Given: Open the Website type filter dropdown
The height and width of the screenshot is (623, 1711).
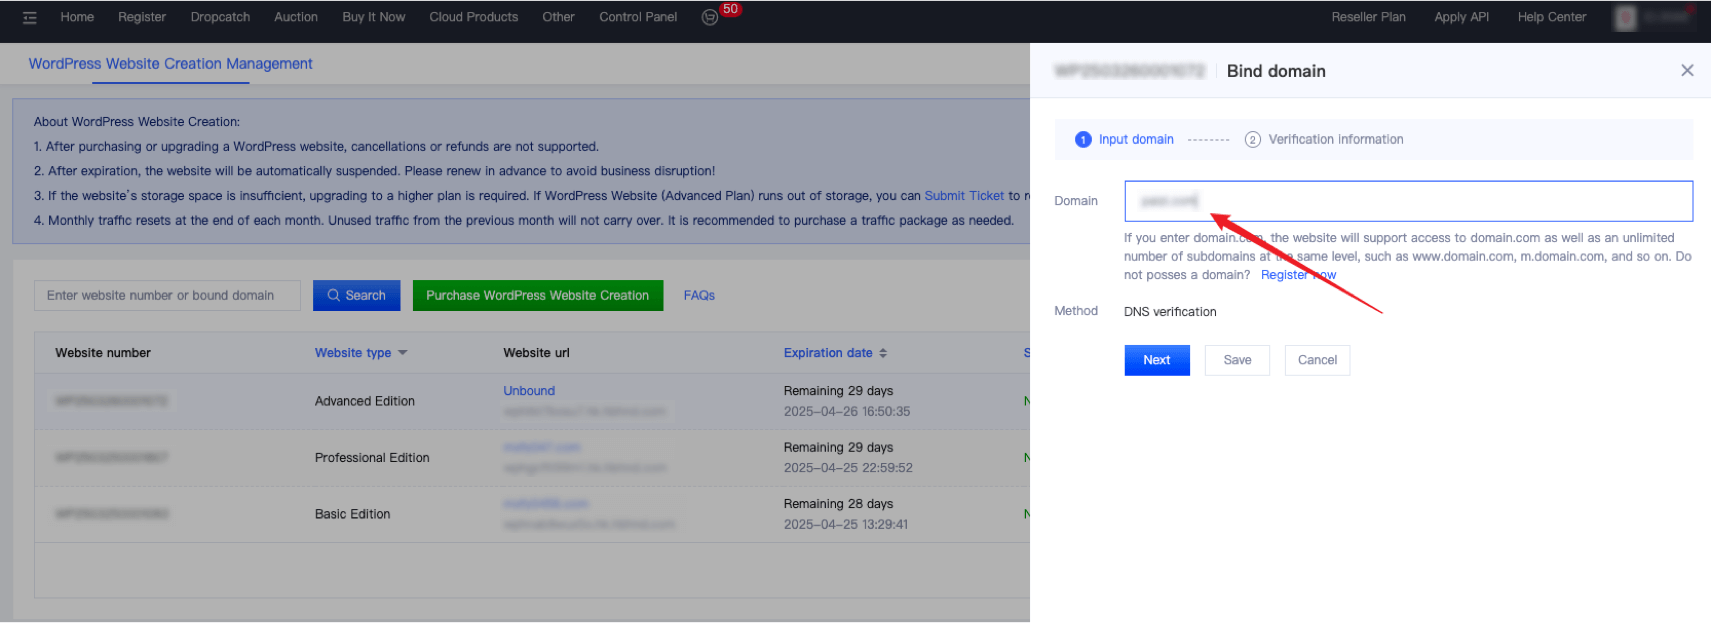Looking at the screenshot, I should [x=402, y=353].
